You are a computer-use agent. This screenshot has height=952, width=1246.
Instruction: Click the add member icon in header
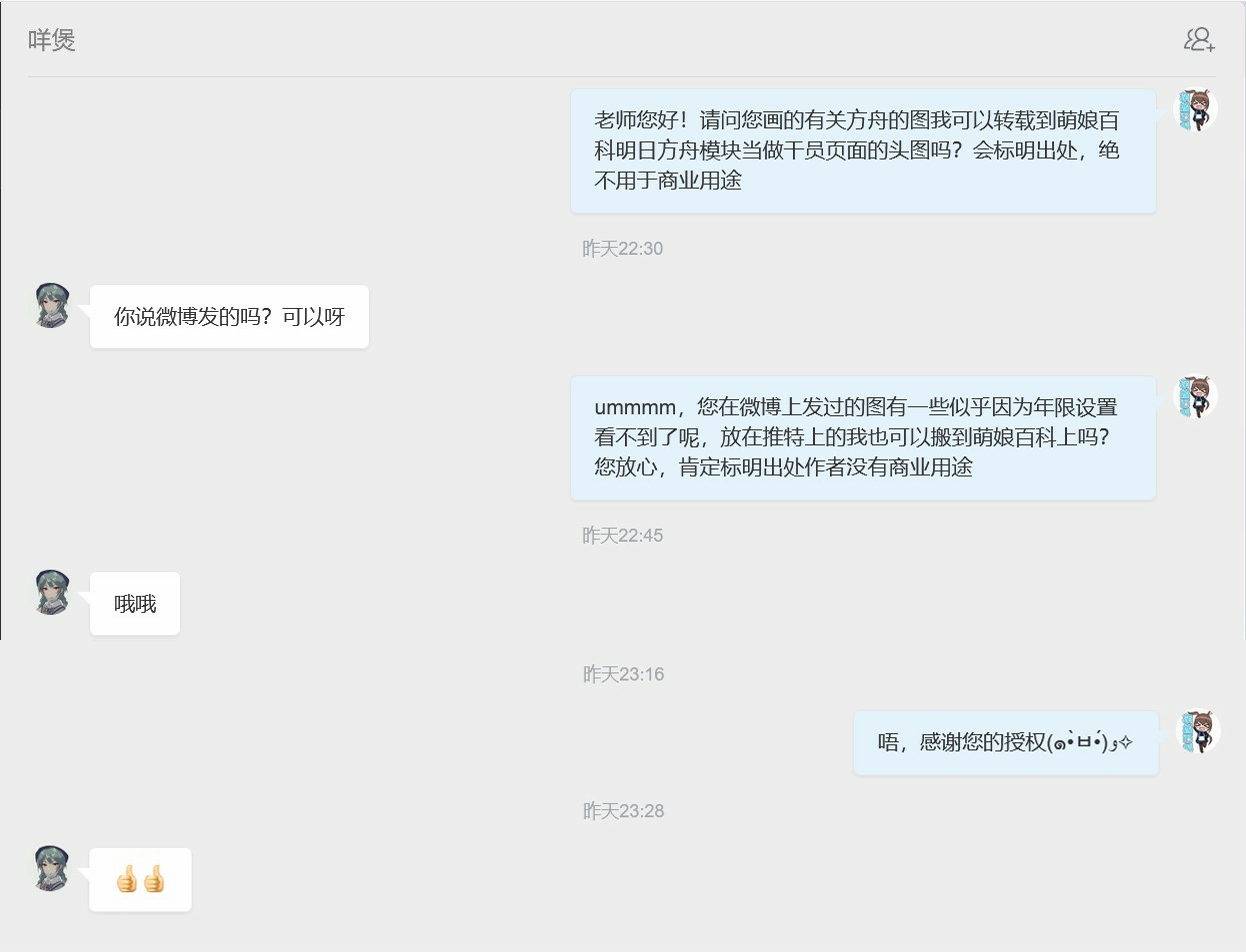1199,40
